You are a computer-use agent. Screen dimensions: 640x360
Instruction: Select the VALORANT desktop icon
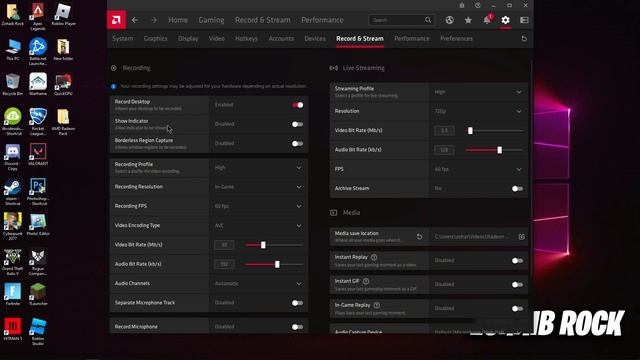click(x=38, y=154)
